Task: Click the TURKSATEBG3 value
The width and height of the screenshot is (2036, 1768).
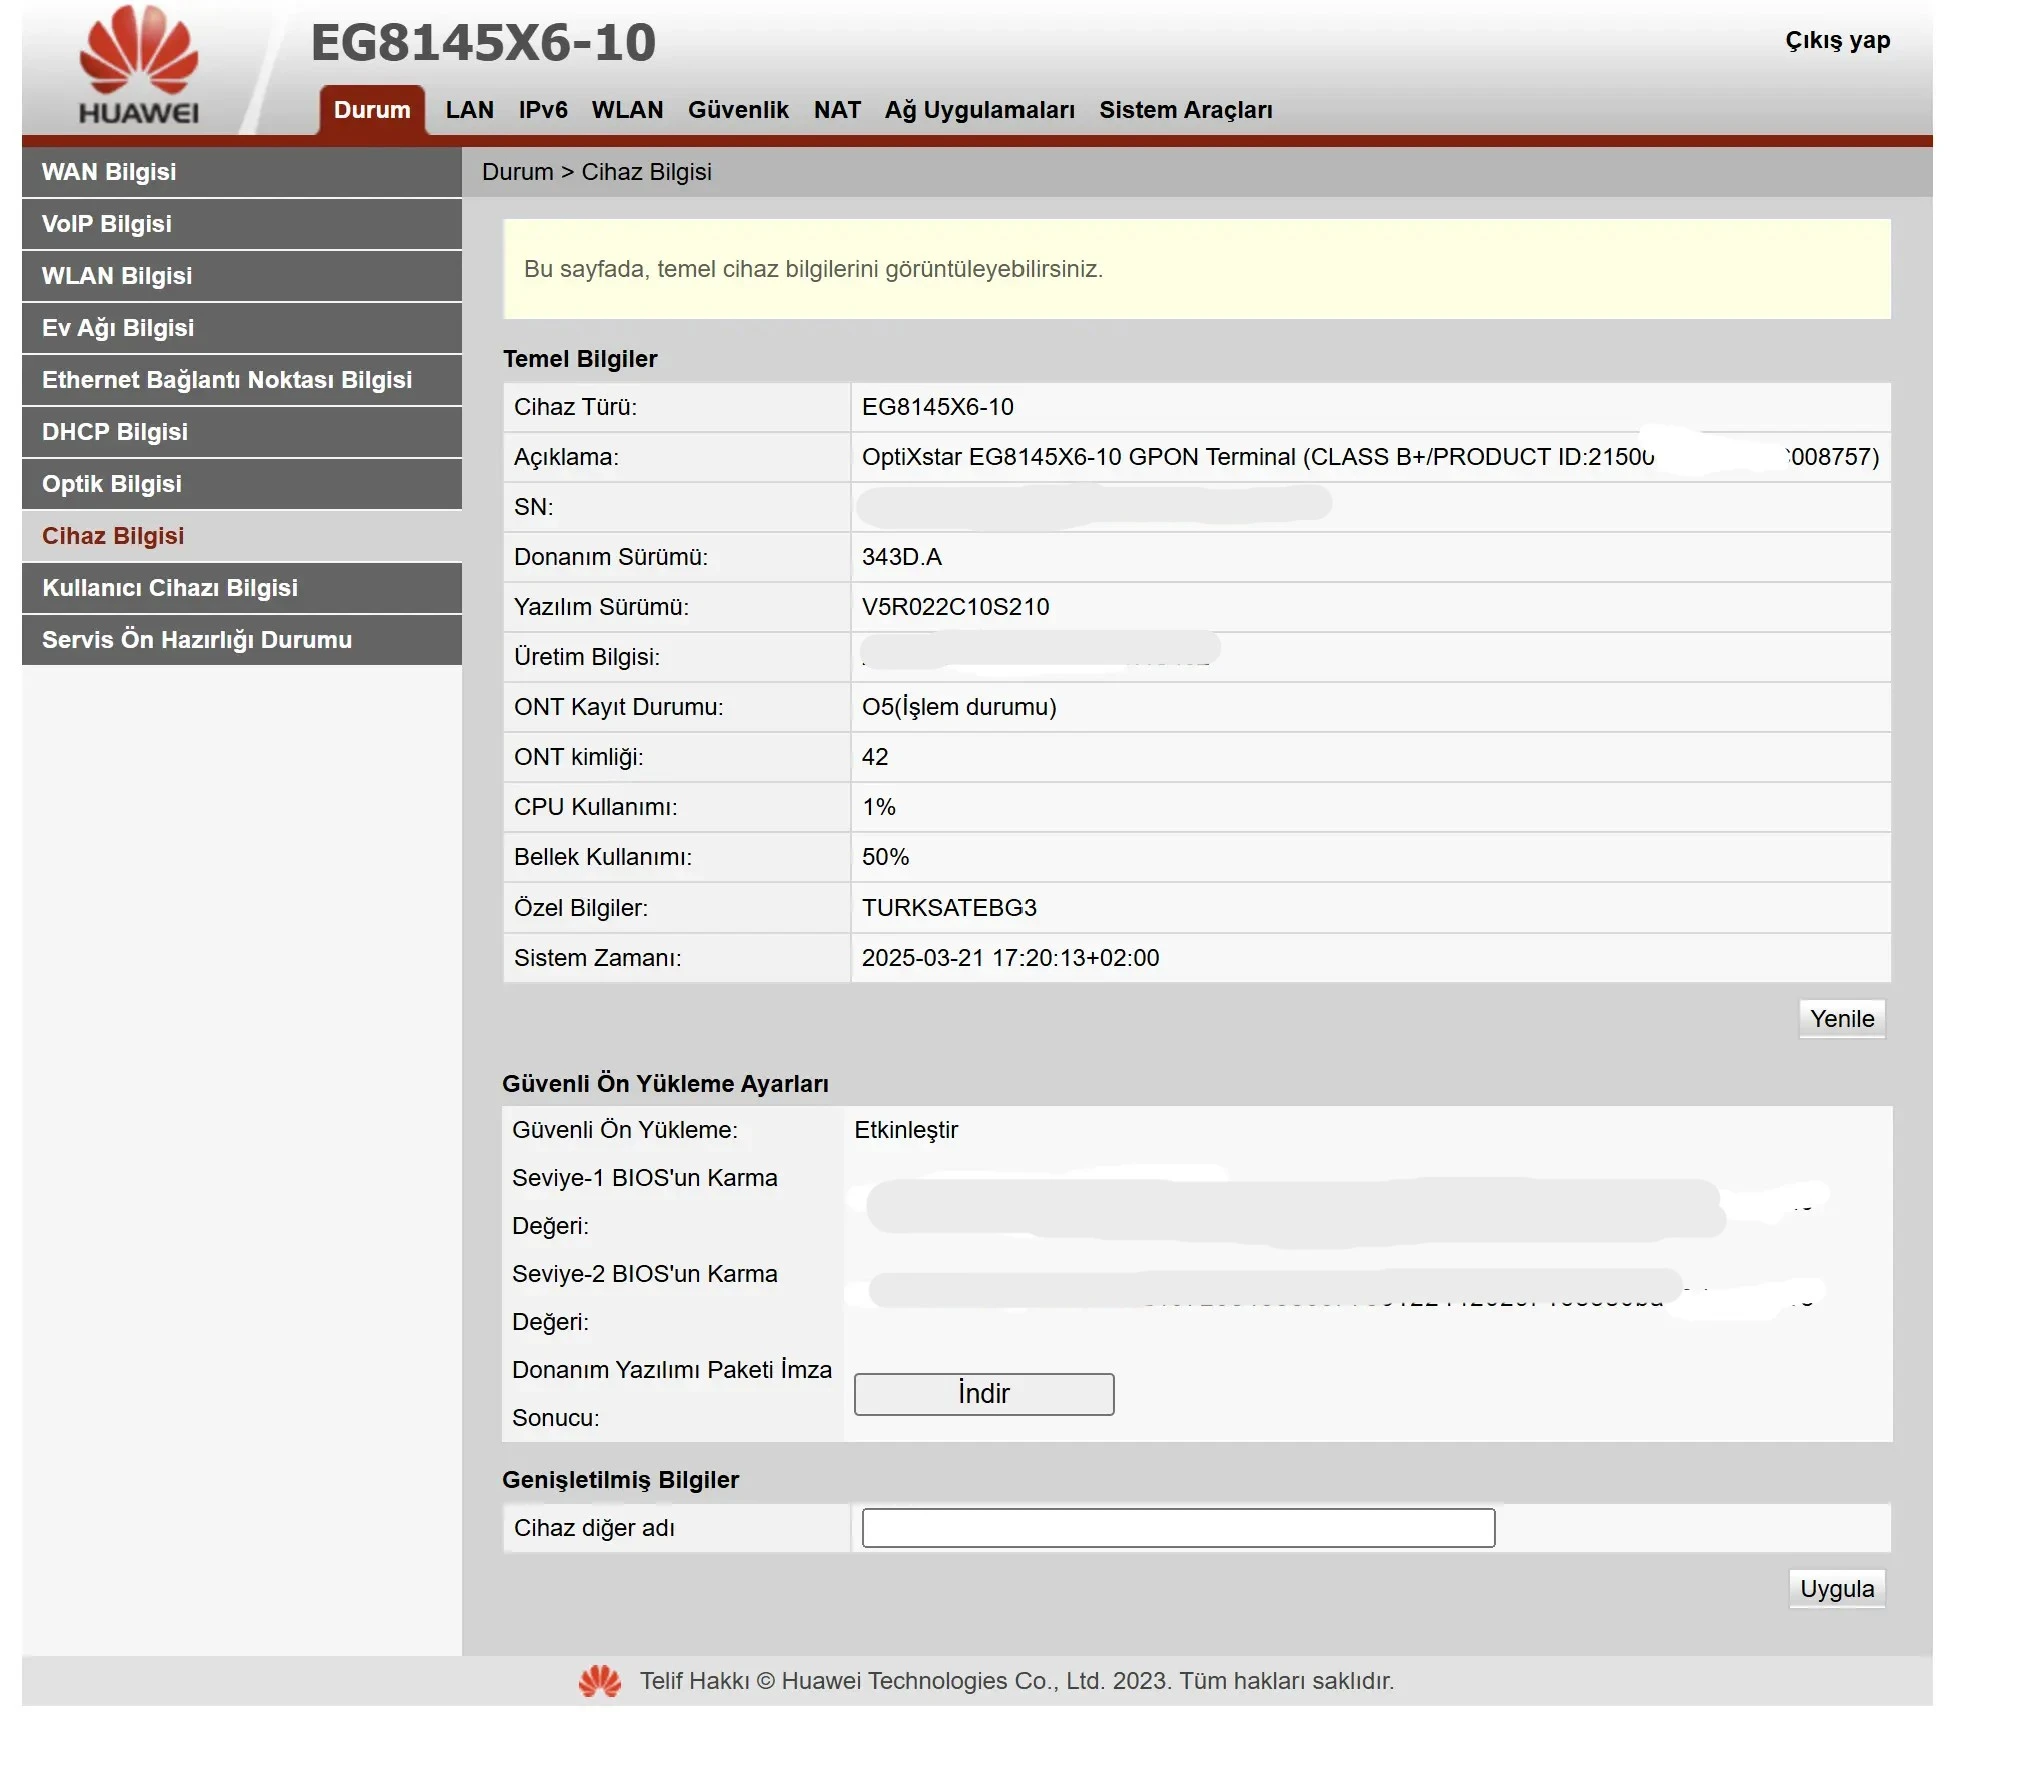Action: pyautogui.click(x=949, y=908)
